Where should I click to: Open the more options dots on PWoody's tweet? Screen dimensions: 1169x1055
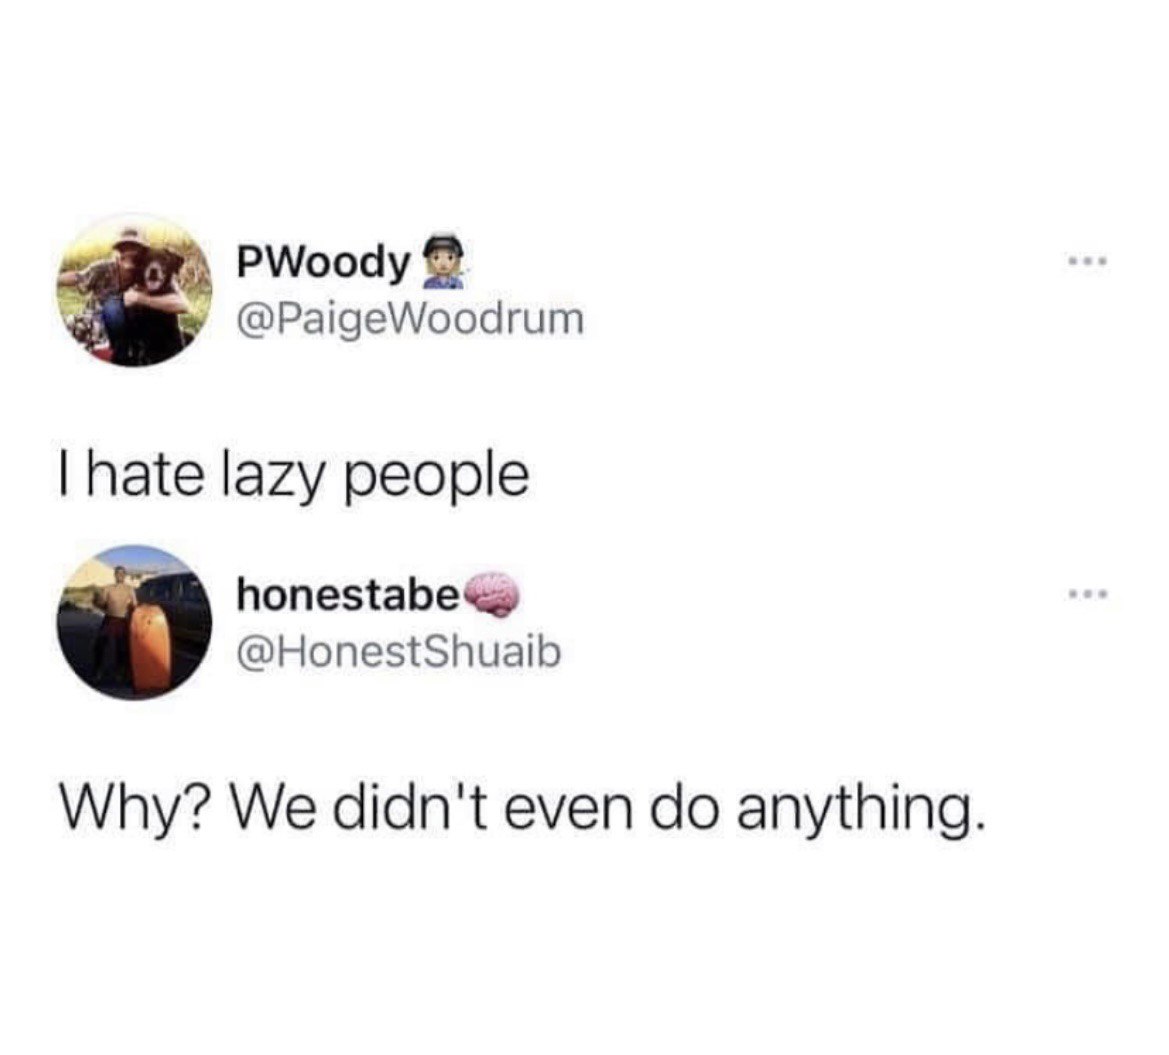(1088, 262)
